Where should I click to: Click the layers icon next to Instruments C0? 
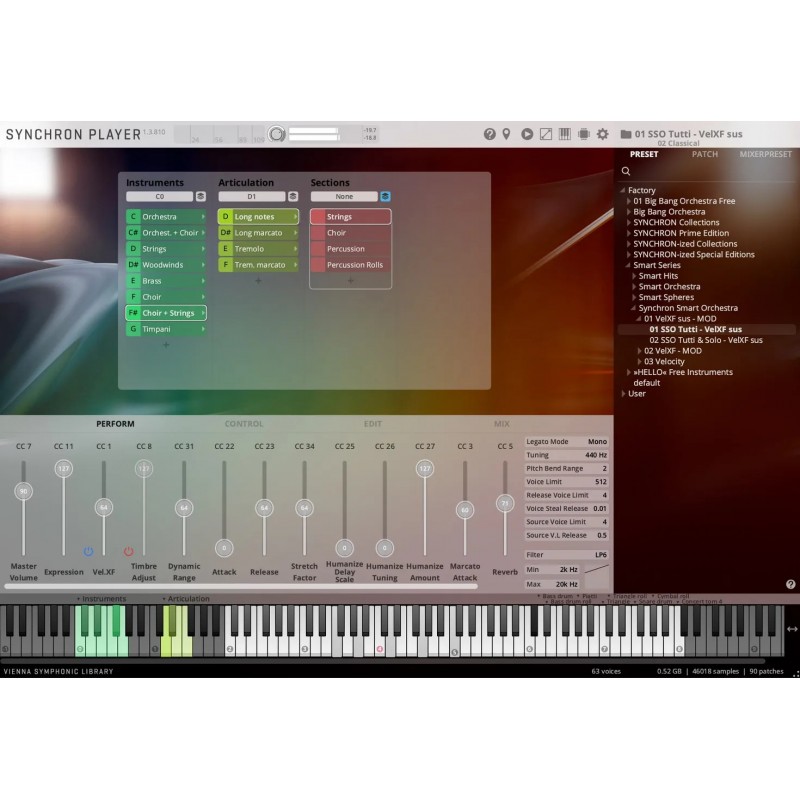click(201, 197)
